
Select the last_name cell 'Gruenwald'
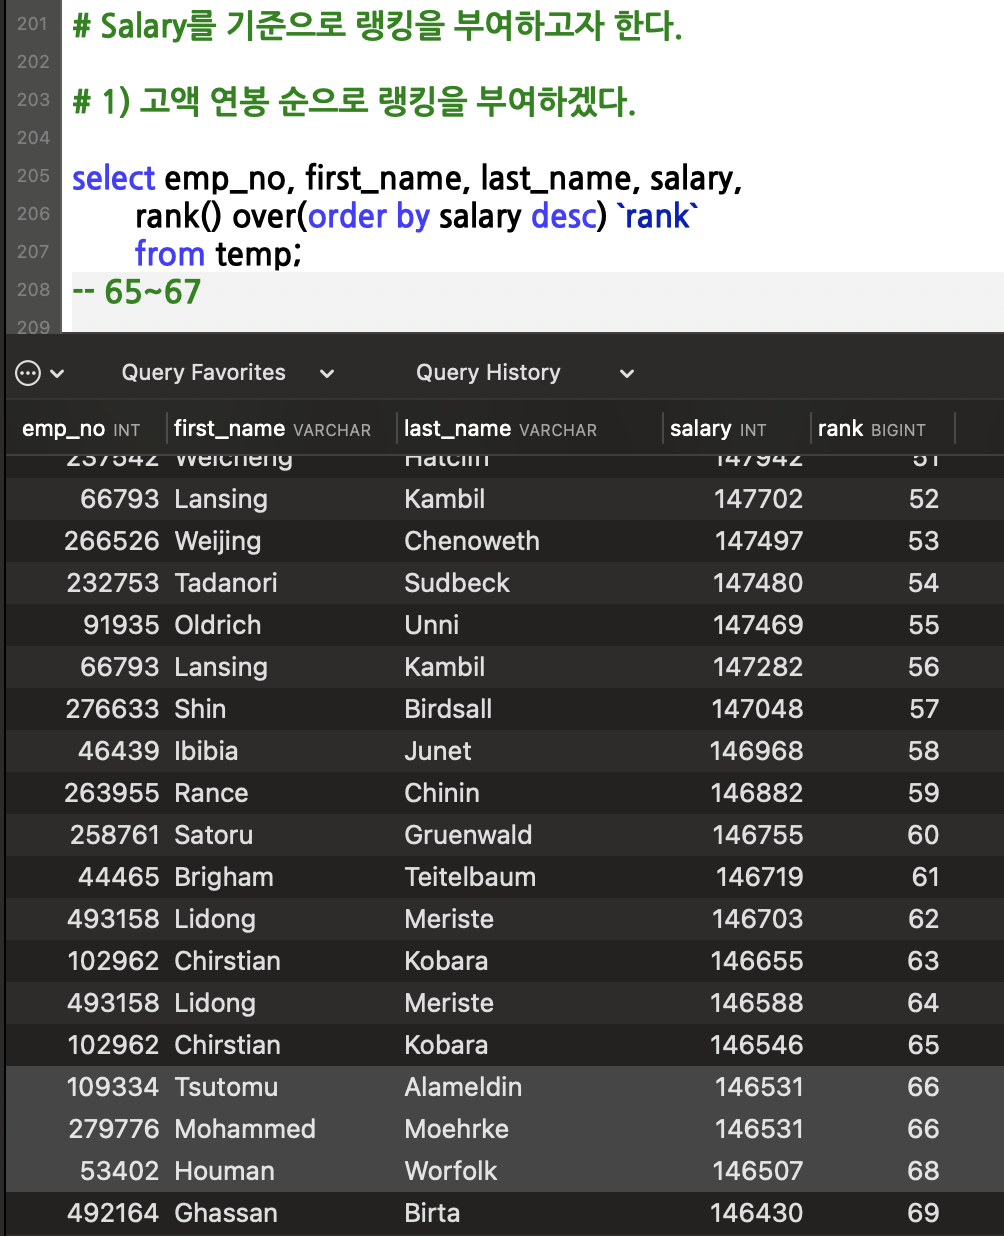pos(468,835)
